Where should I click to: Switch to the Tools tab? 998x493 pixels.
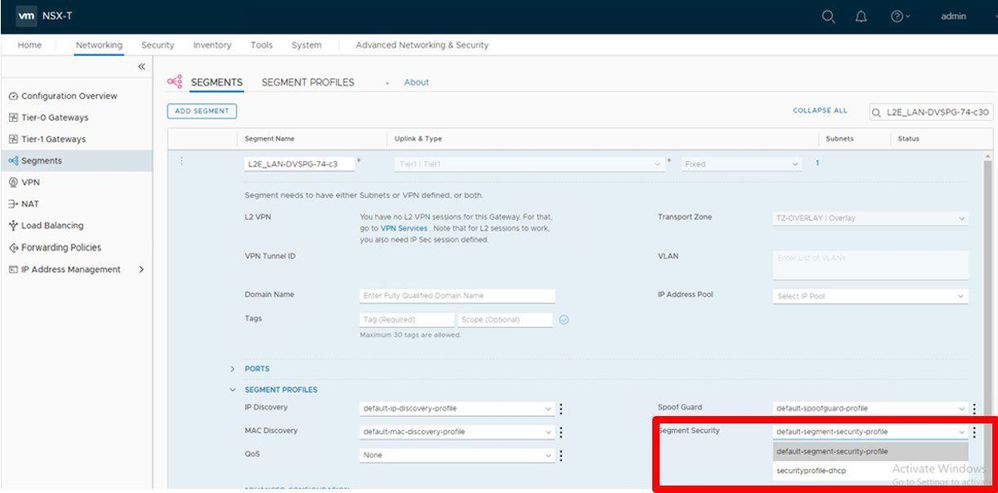[x=262, y=45]
